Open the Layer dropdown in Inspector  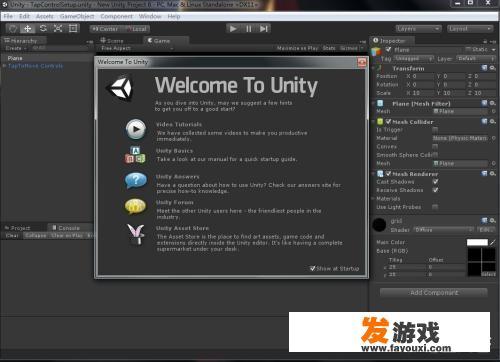pyautogui.click(x=476, y=59)
